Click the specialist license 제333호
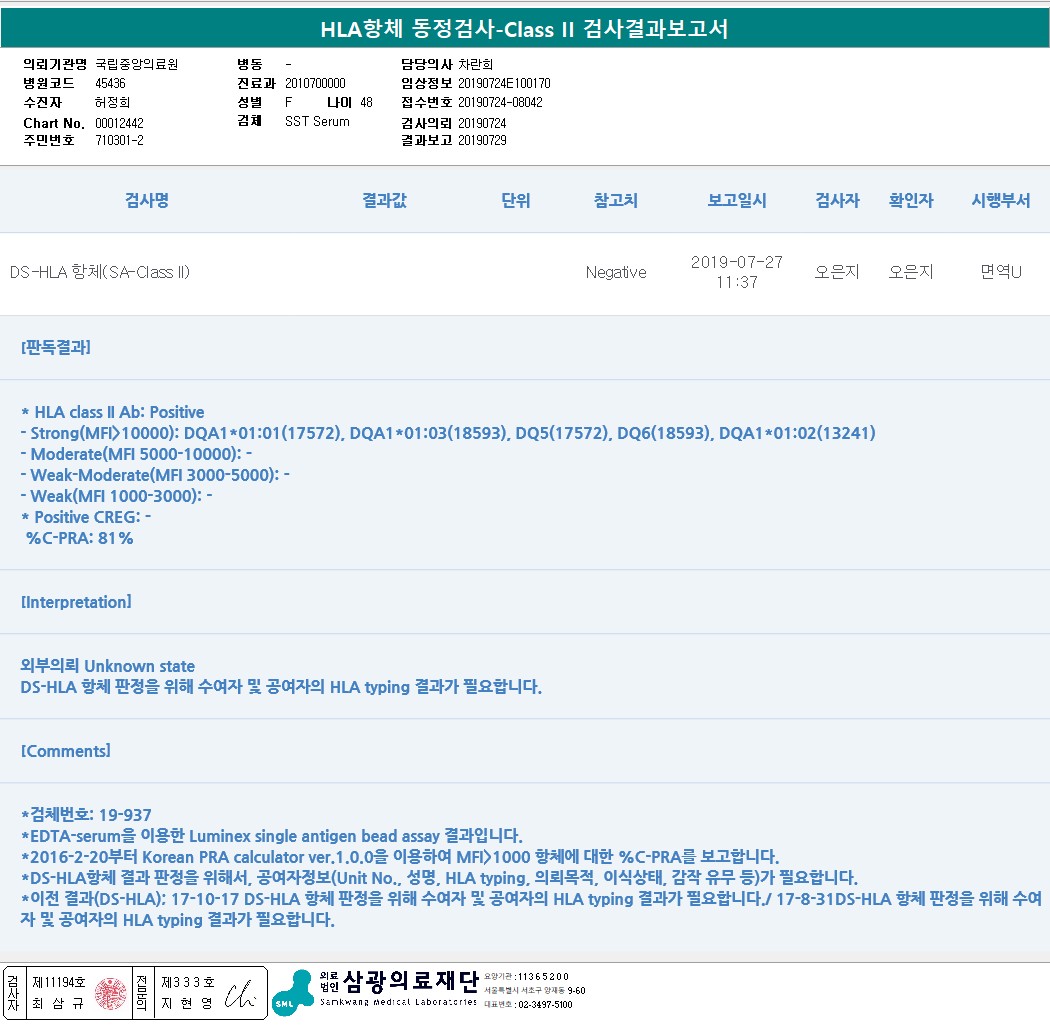 click(x=188, y=983)
